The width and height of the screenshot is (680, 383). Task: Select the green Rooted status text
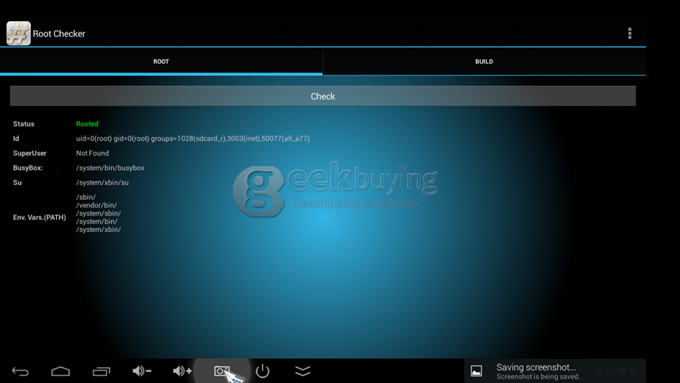point(87,124)
